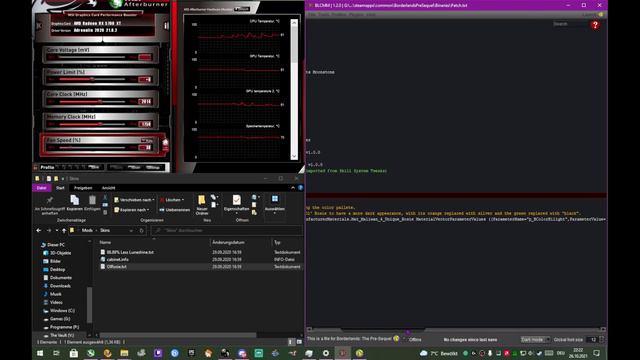Pin to quick access with An Schnellzugriff anheften
The height and width of the screenshot is (360, 640).
[x=50, y=205]
